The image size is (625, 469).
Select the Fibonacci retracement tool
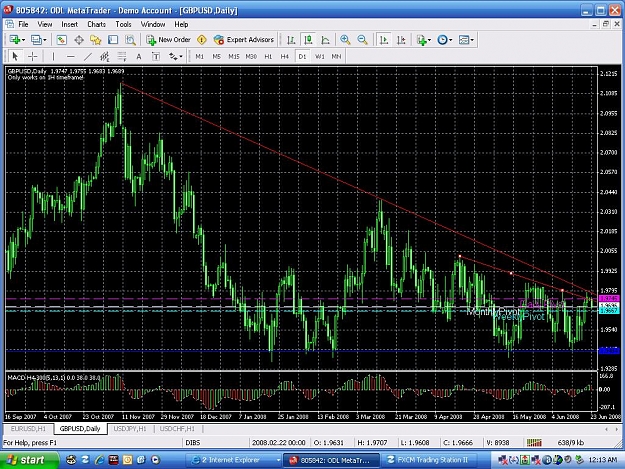point(122,57)
